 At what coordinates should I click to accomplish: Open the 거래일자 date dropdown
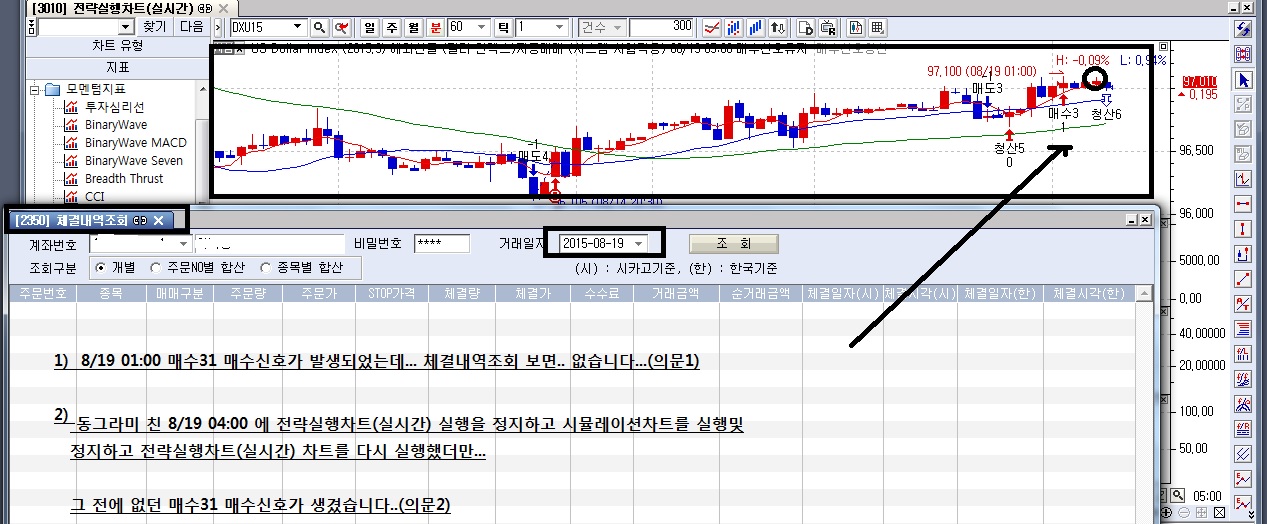(x=639, y=243)
